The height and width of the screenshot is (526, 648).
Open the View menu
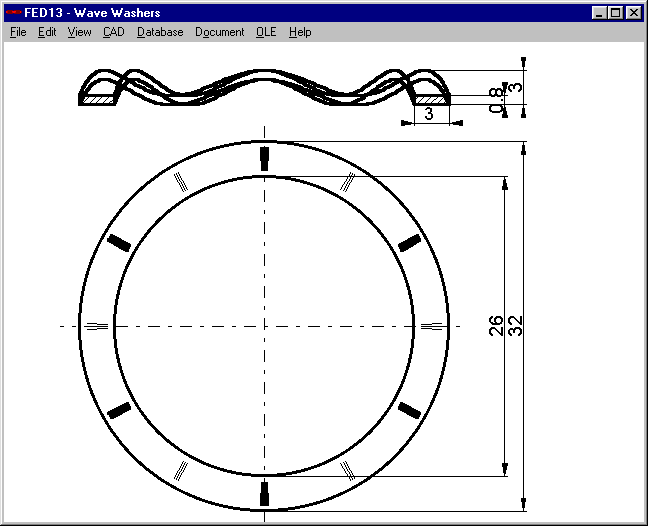pyautogui.click(x=79, y=32)
